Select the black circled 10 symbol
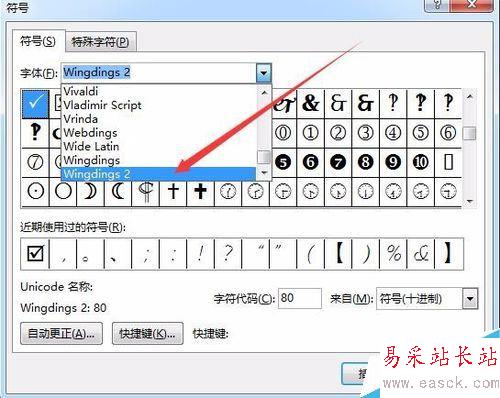500x398 pixels. pyautogui.click(x=421, y=163)
